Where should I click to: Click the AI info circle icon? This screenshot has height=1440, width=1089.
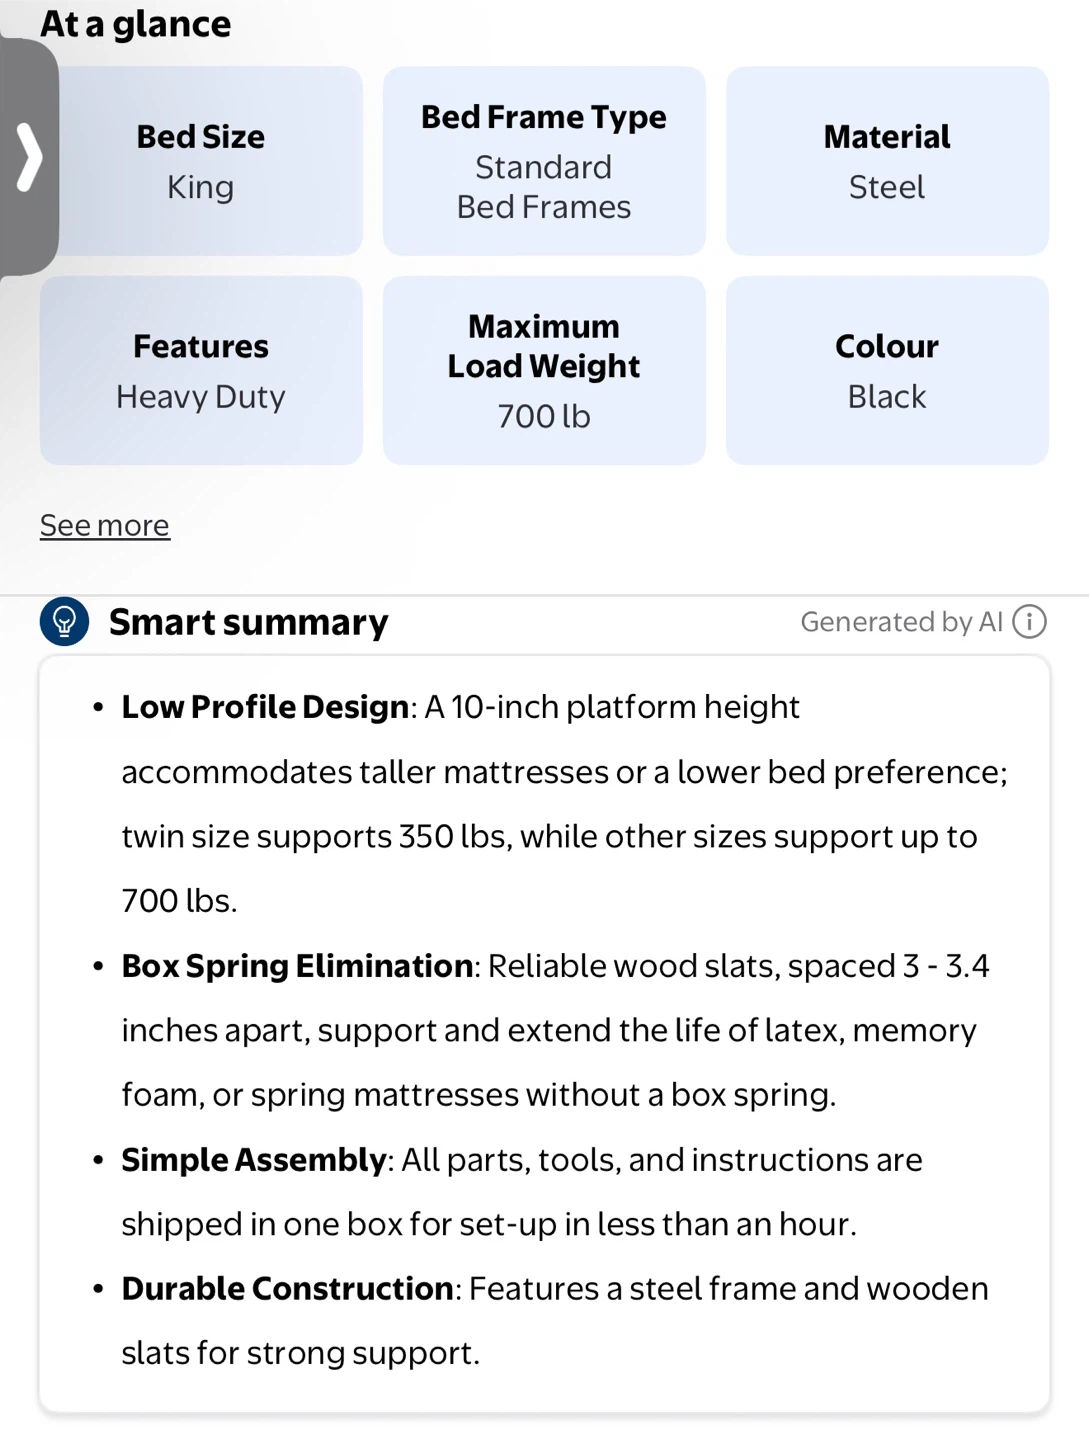click(1029, 622)
